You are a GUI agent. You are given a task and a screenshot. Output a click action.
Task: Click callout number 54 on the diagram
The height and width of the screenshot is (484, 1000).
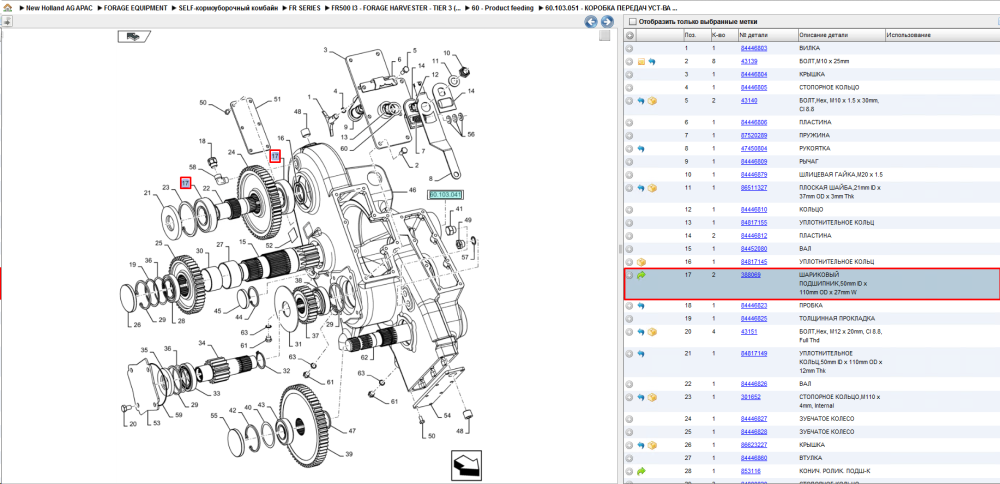pyautogui.click(x=447, y=414)
